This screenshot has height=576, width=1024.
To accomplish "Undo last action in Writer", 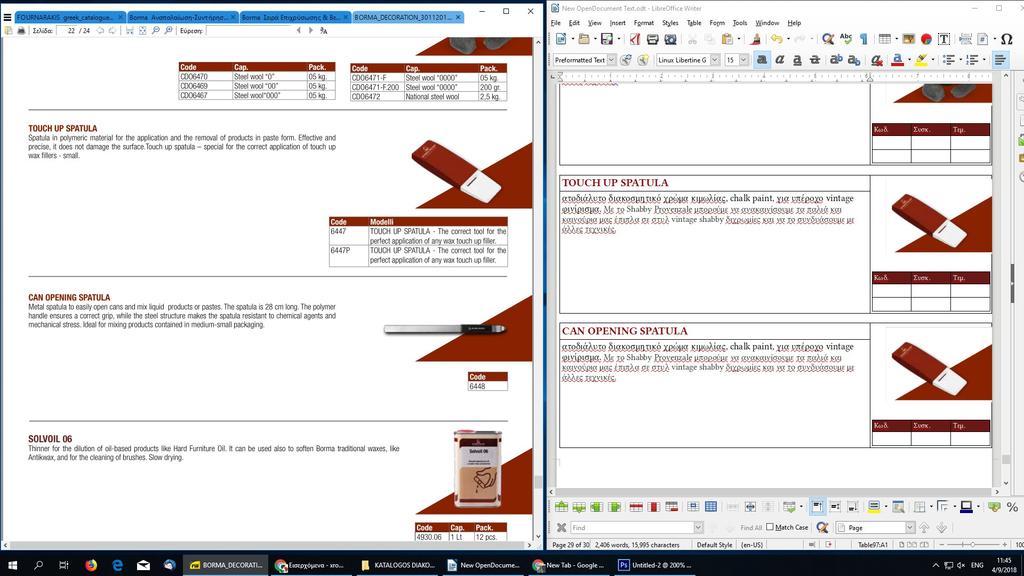I will [x=776, y=40].
